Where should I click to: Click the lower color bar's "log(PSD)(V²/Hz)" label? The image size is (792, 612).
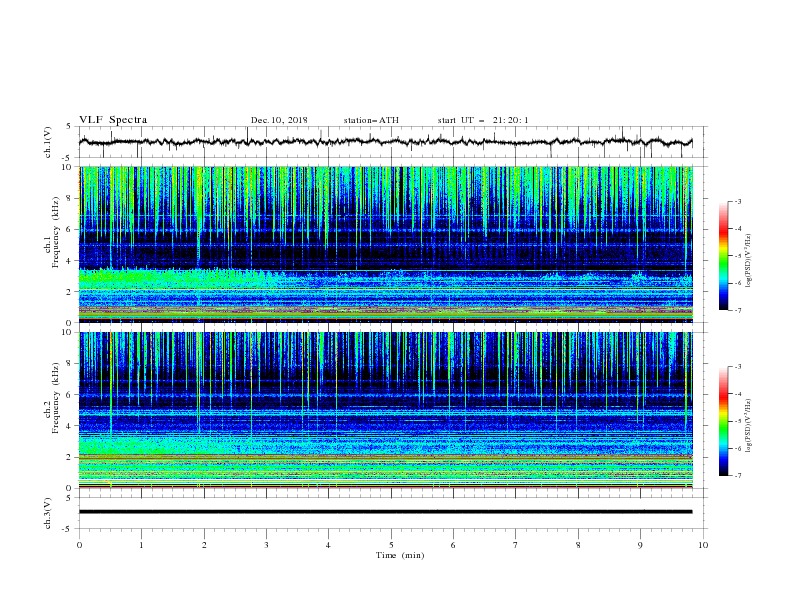point(748,426)
